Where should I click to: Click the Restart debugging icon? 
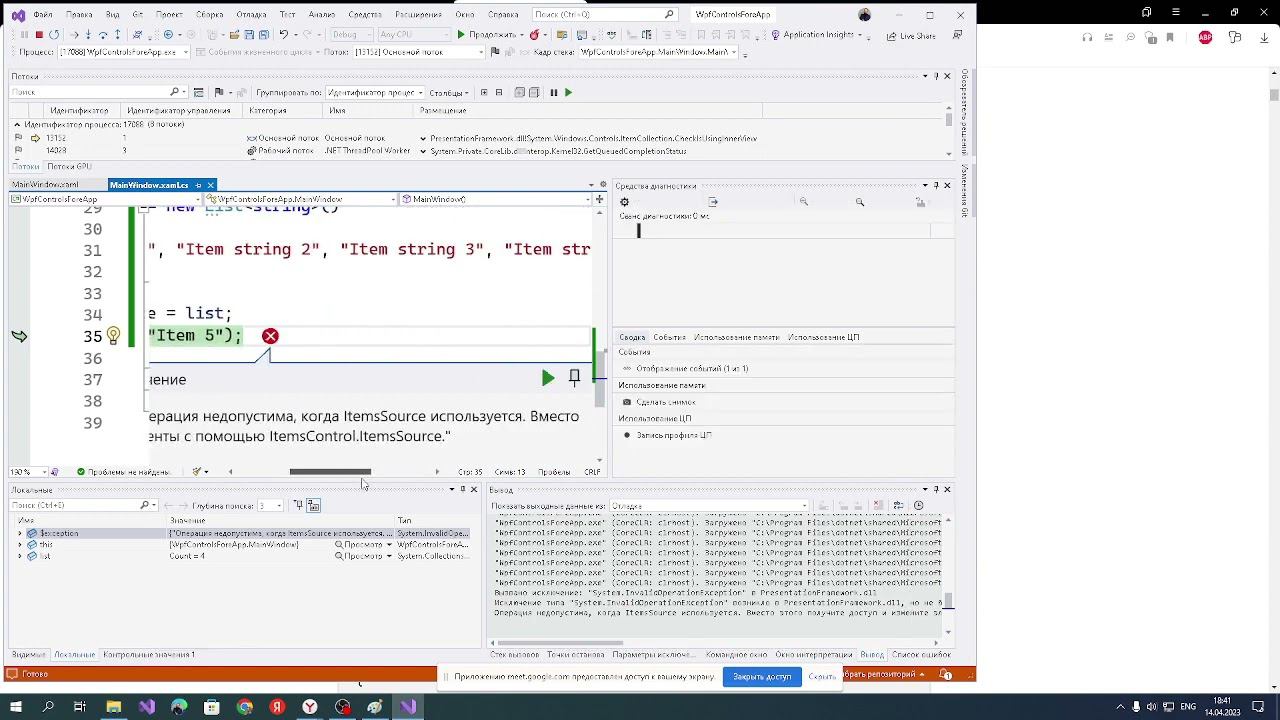55,35
